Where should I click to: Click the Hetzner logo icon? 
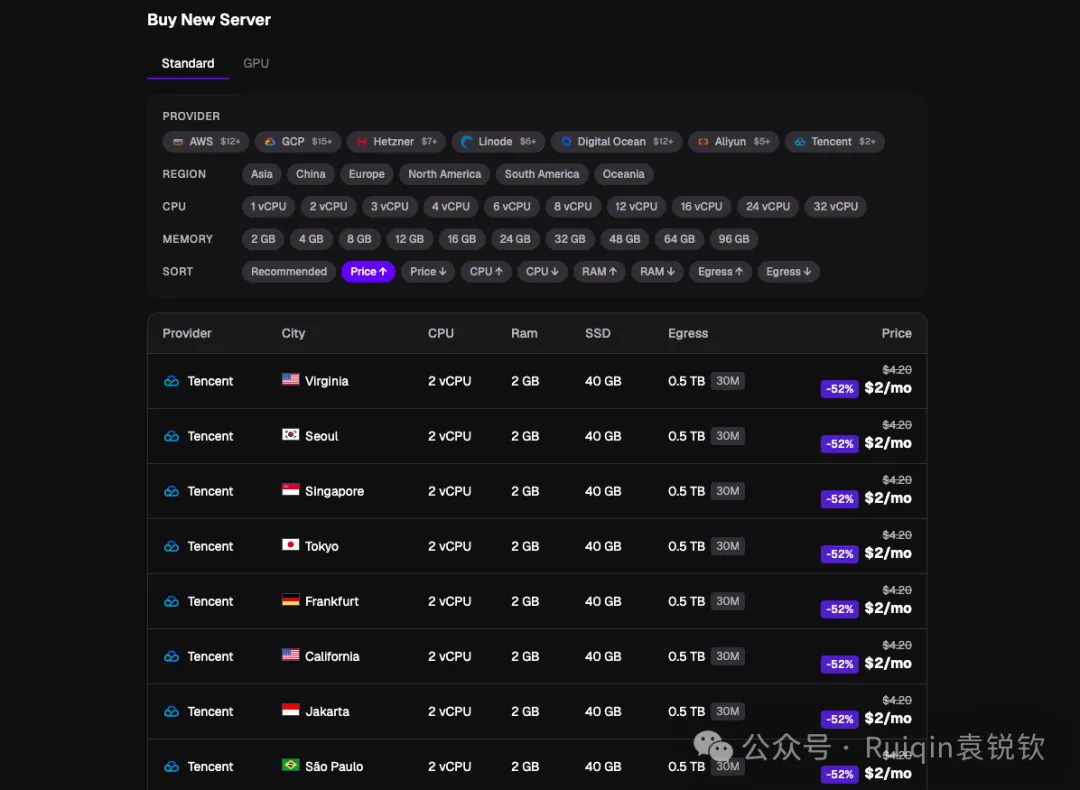point(362,142)
